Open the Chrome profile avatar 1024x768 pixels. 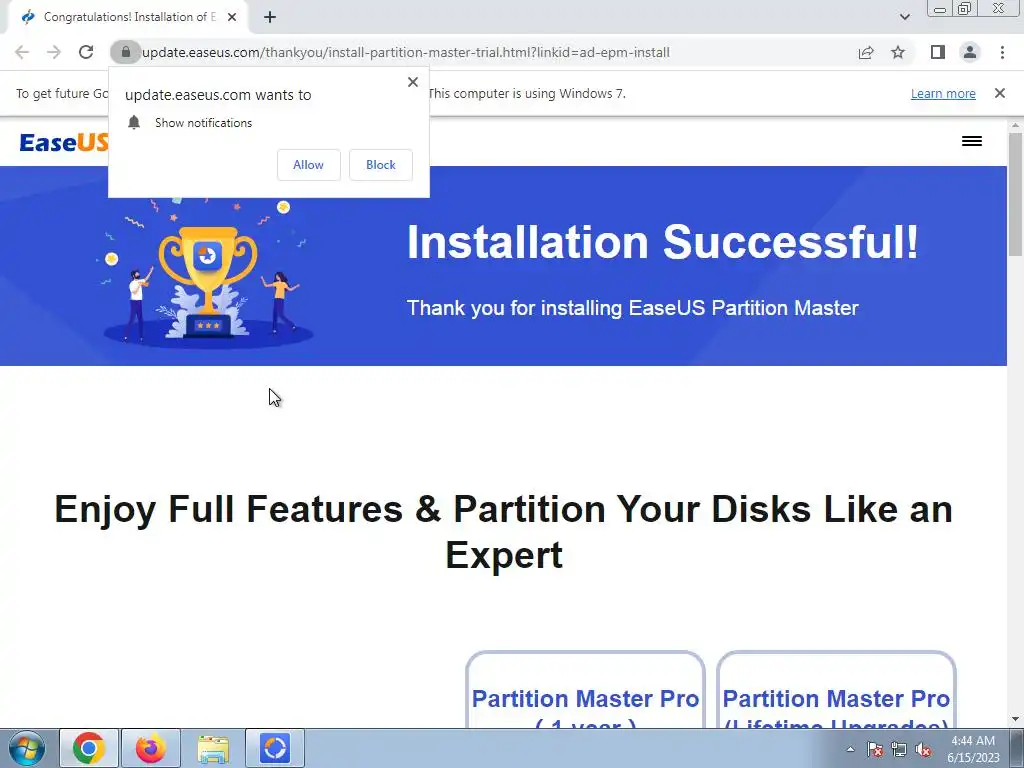(970, 52)
